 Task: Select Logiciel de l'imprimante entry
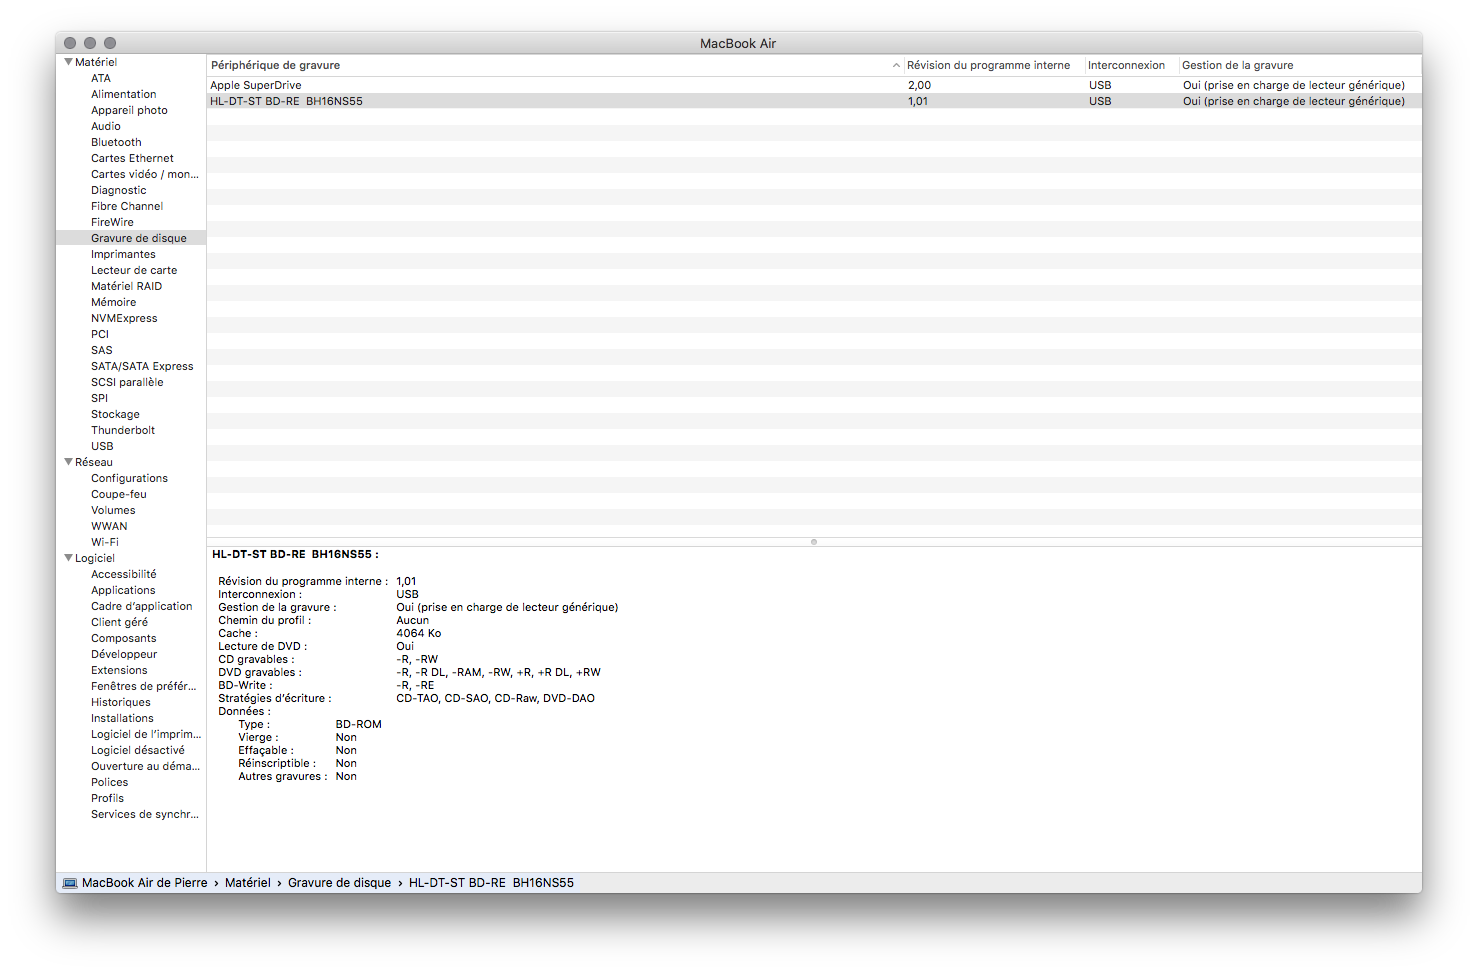tap(146, 734)
